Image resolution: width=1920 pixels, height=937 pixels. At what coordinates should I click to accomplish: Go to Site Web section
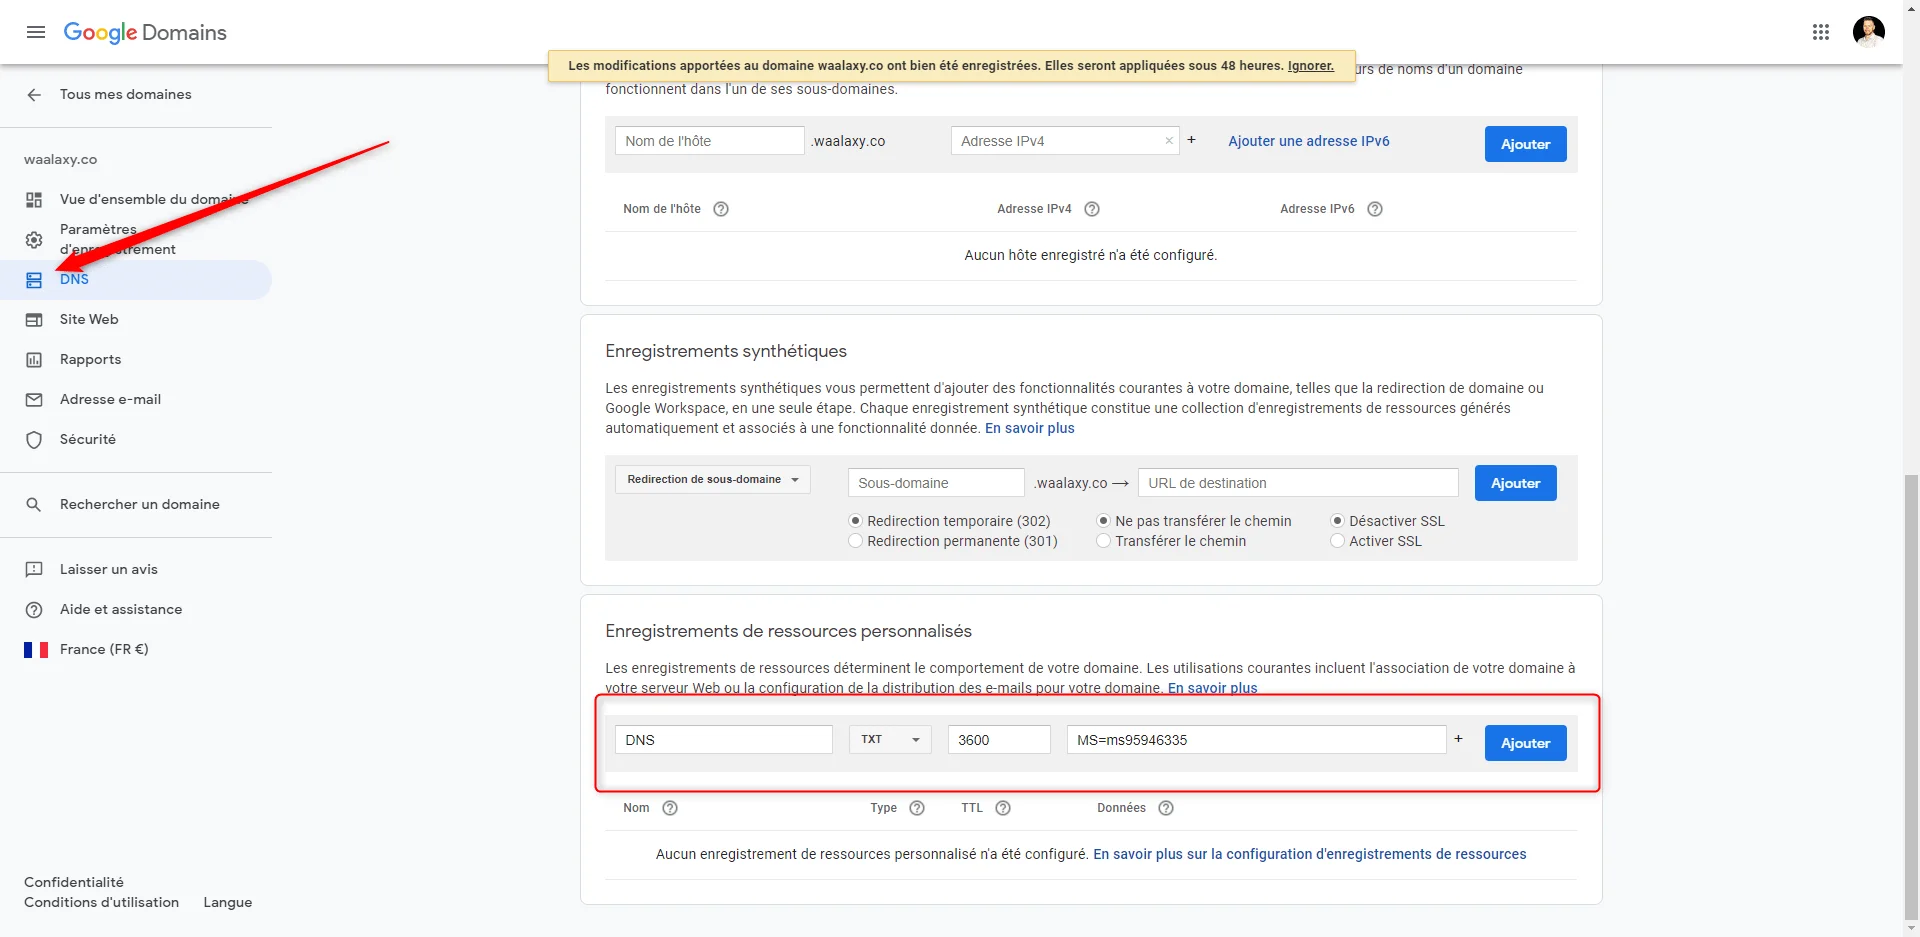click(x=89, y=320)
